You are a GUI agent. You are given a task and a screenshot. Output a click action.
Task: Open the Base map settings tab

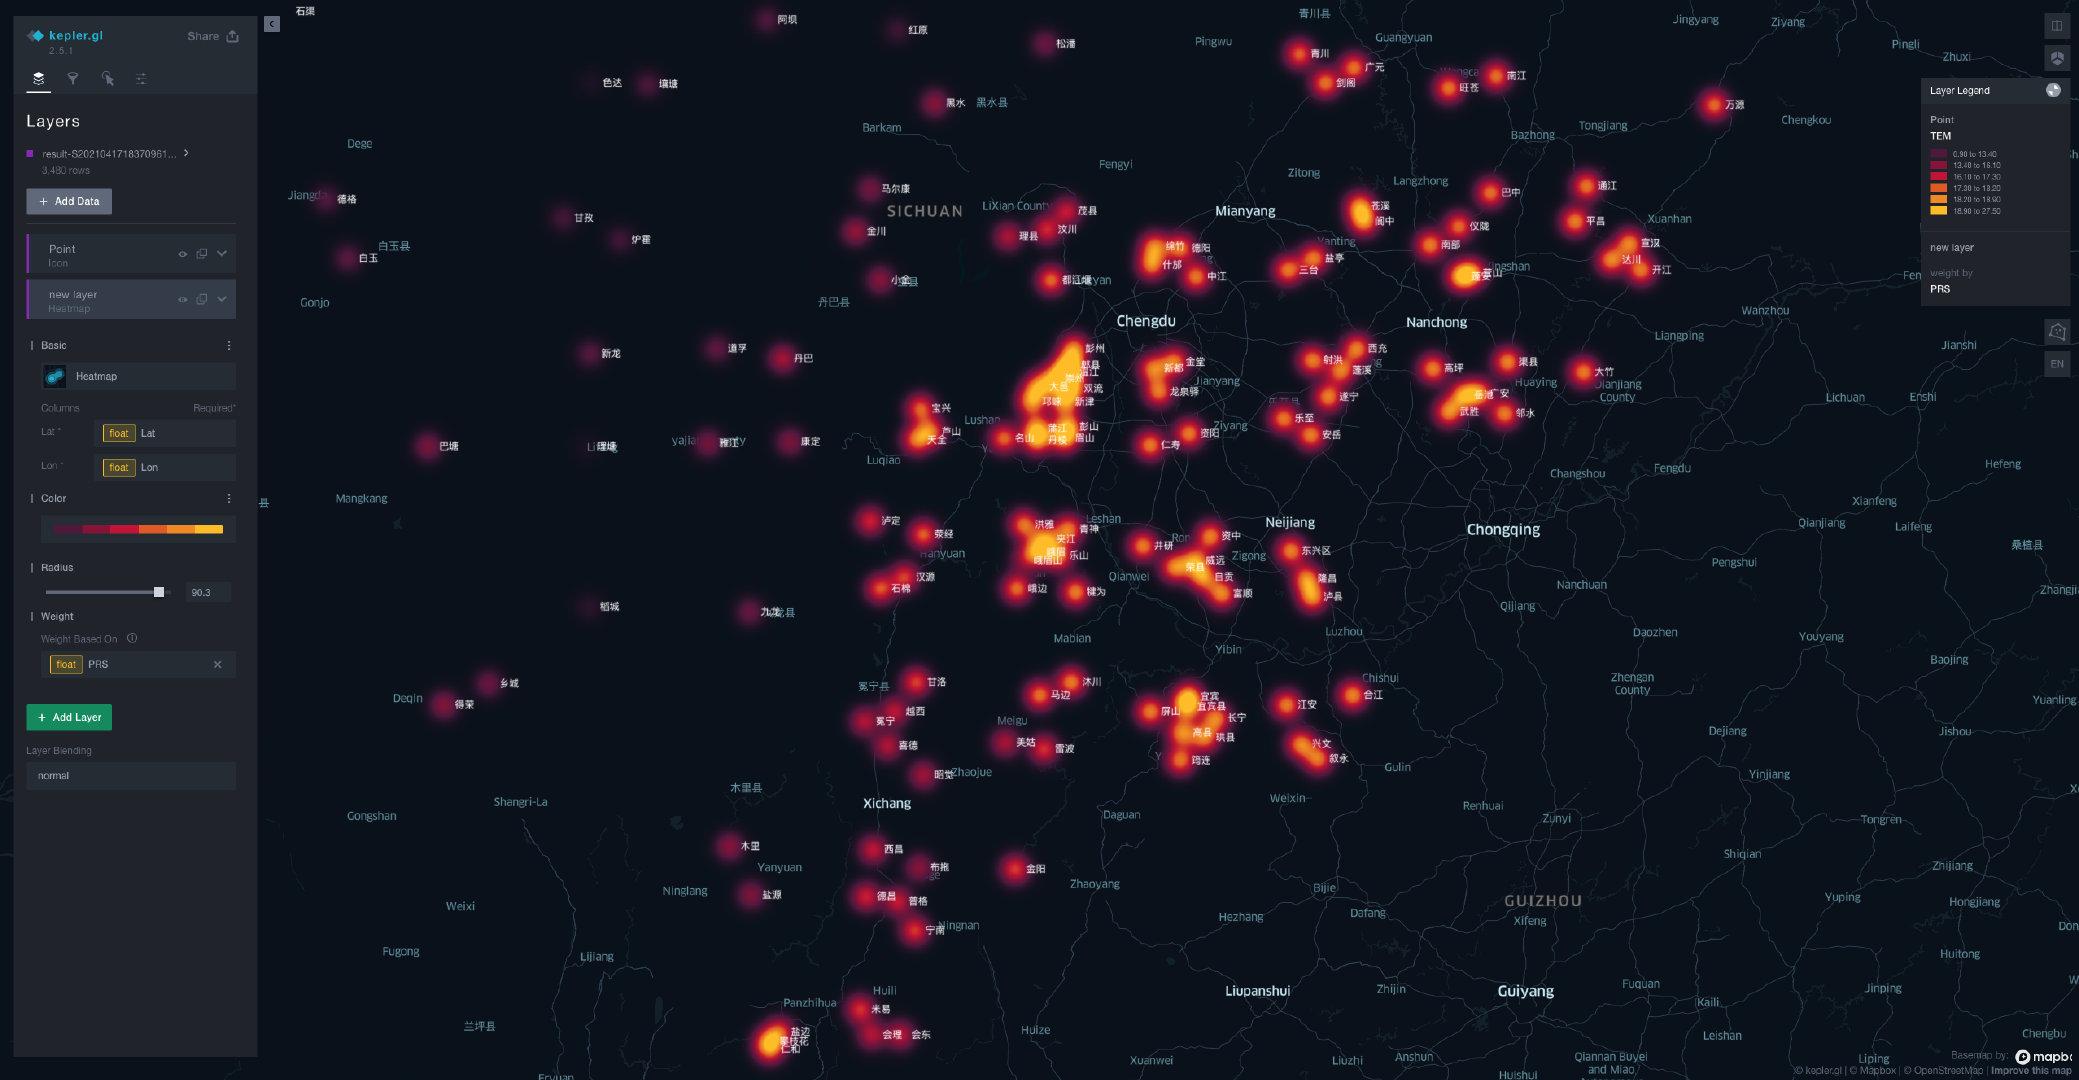pyautogui.click(x=141, y=78)
